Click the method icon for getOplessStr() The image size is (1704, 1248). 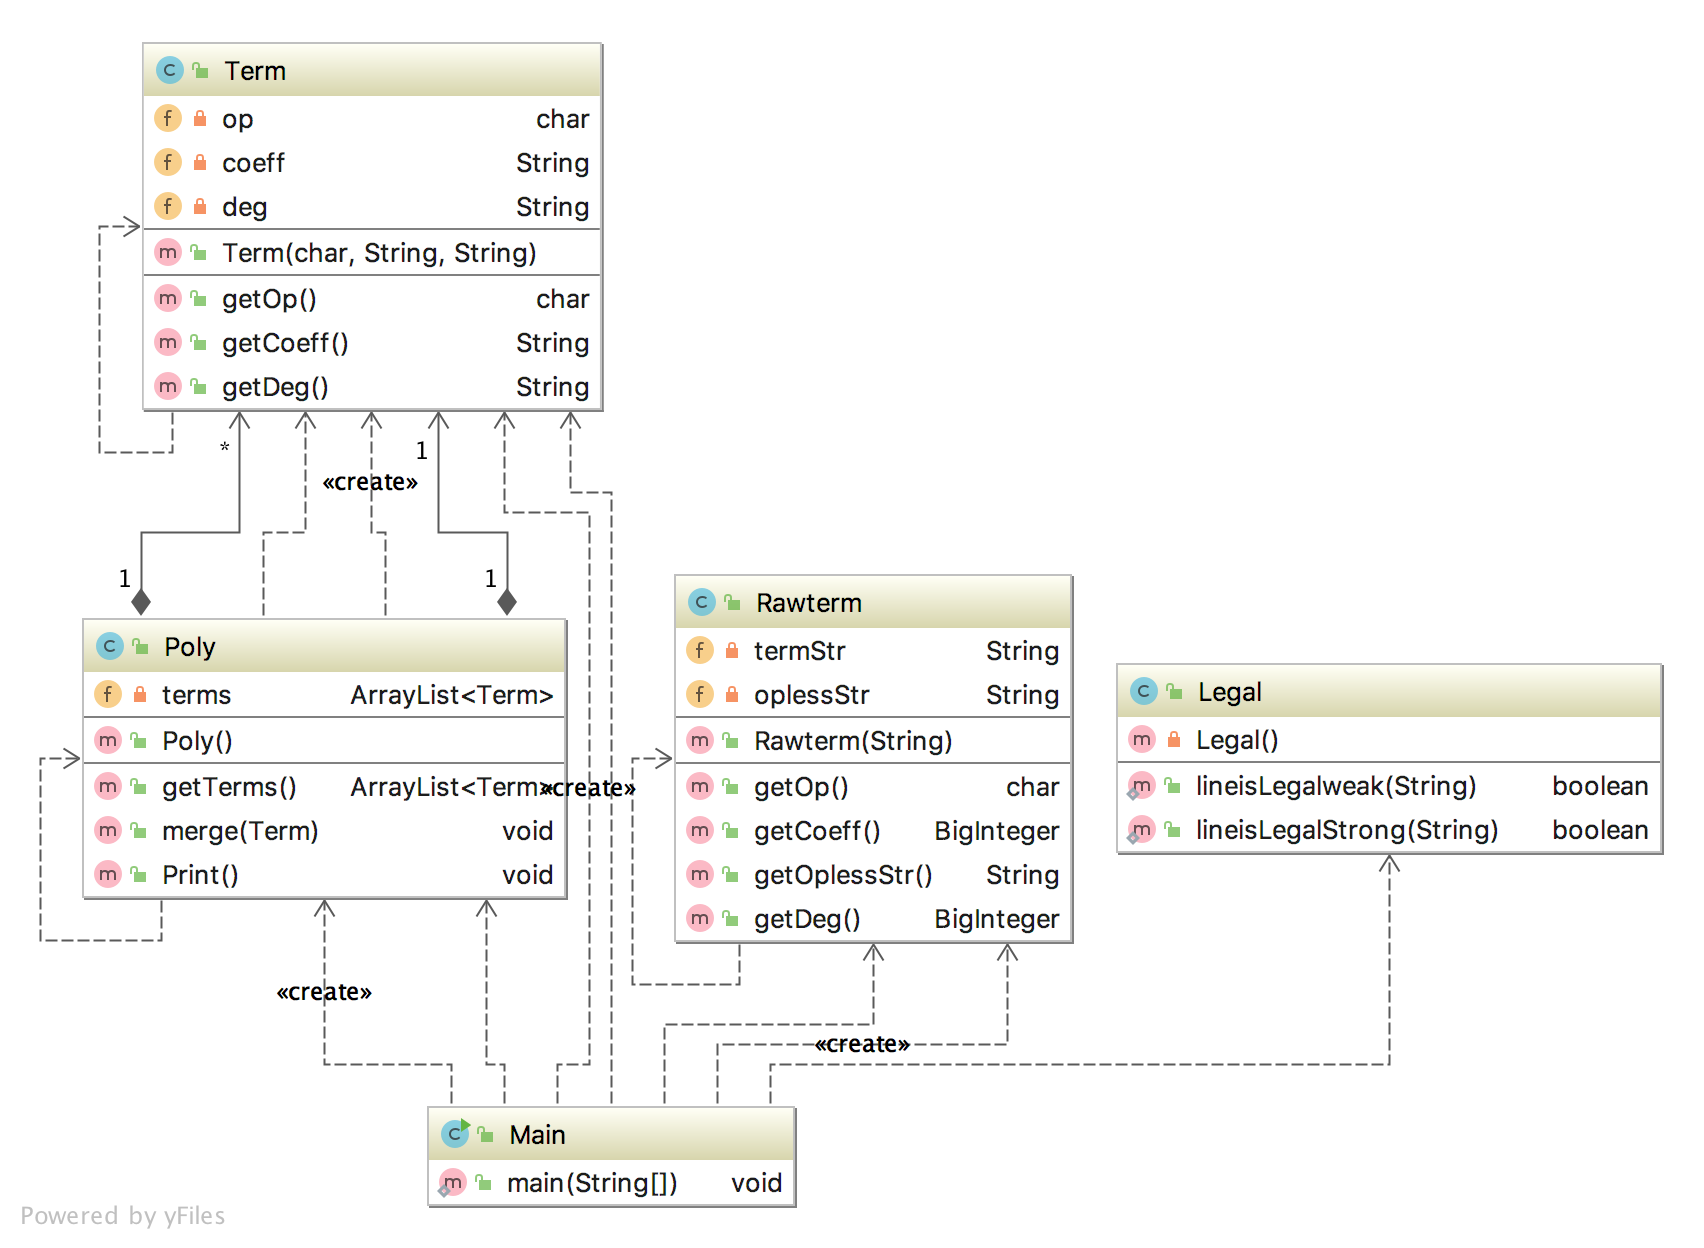coord(699,874)
